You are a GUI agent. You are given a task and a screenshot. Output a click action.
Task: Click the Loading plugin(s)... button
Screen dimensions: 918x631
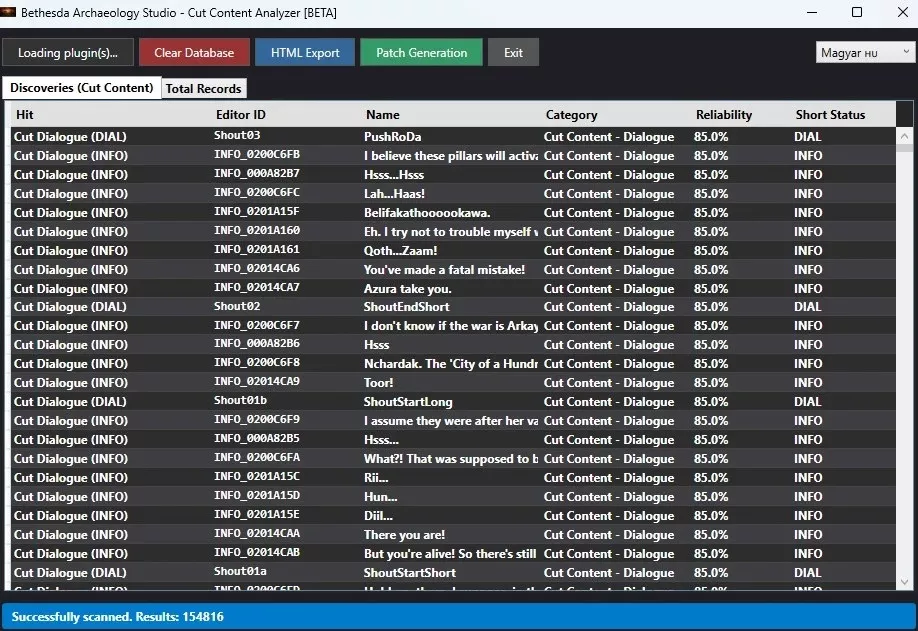pos(68,53)
